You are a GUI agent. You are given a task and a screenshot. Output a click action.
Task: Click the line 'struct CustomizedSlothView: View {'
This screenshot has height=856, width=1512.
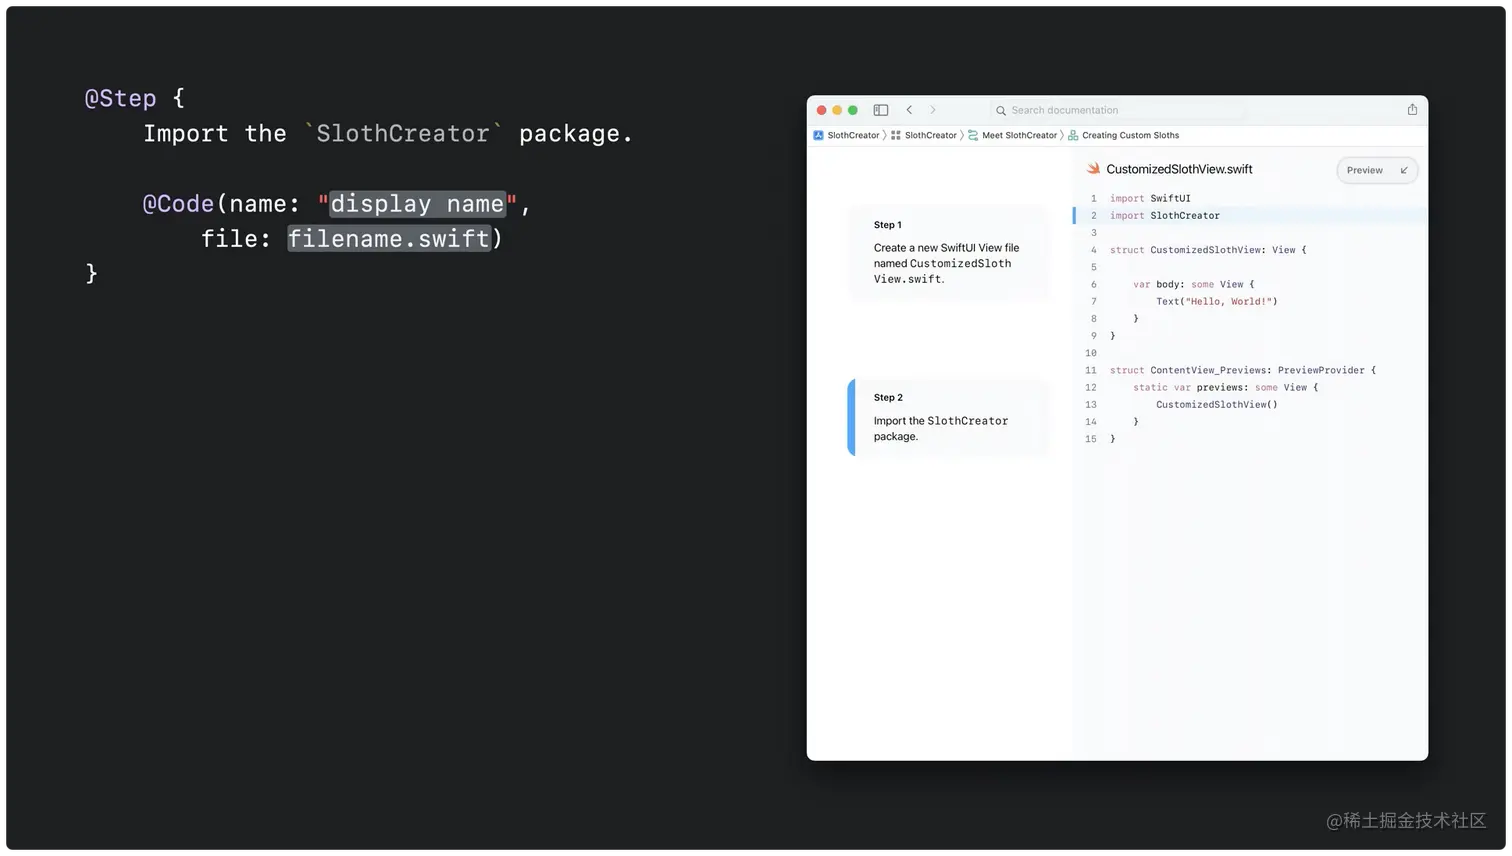tap(1208, 250)
